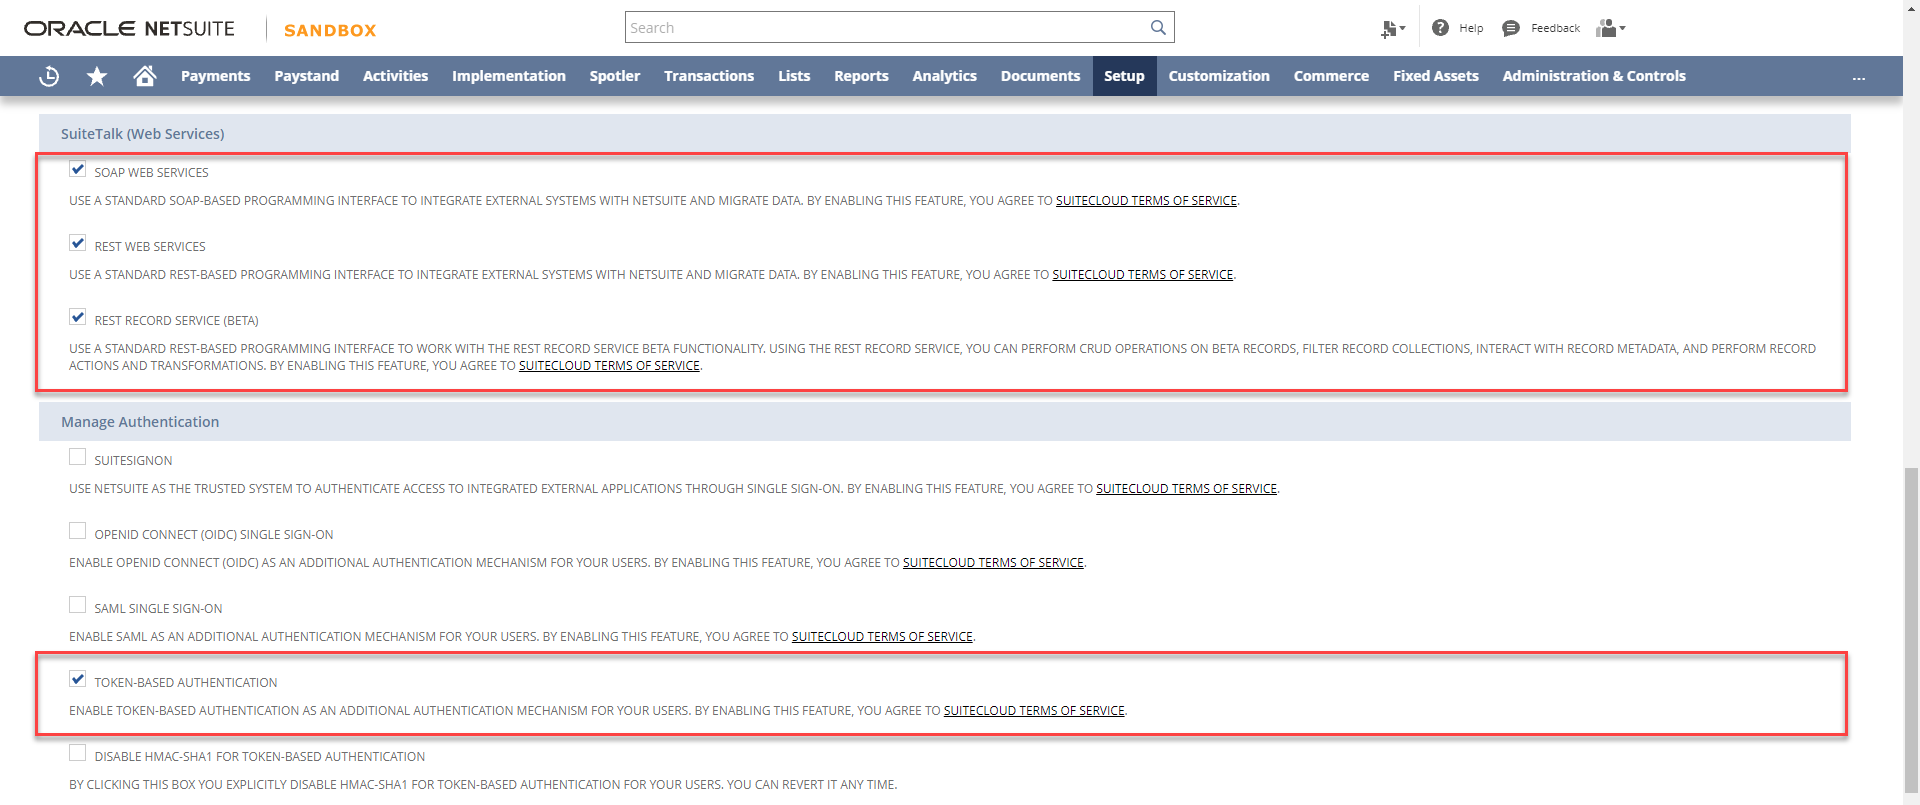Open Administration & Controls menu
This screenshot has width=1920, height=805.
coord(1594,76)
